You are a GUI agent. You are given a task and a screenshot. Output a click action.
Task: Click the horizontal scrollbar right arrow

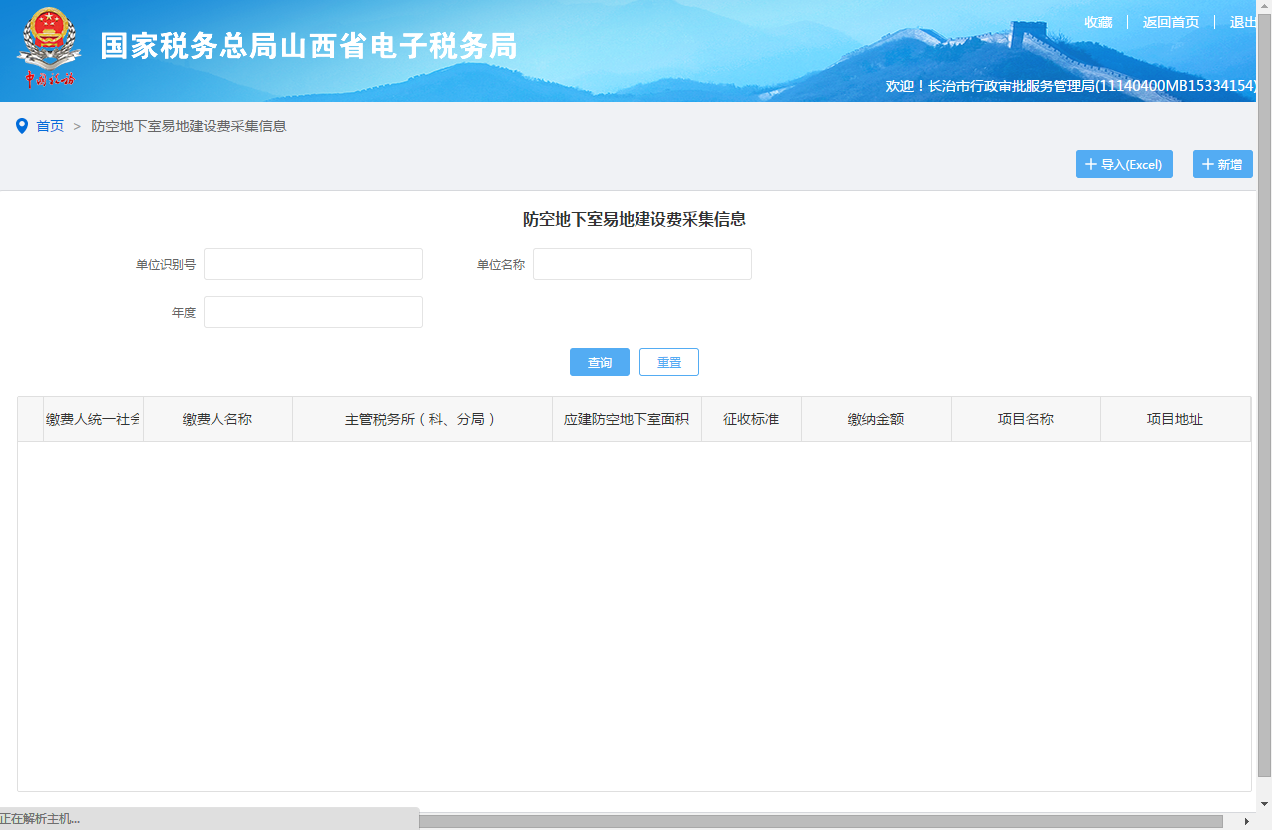pyautogui.click(x=1247, y=821)
